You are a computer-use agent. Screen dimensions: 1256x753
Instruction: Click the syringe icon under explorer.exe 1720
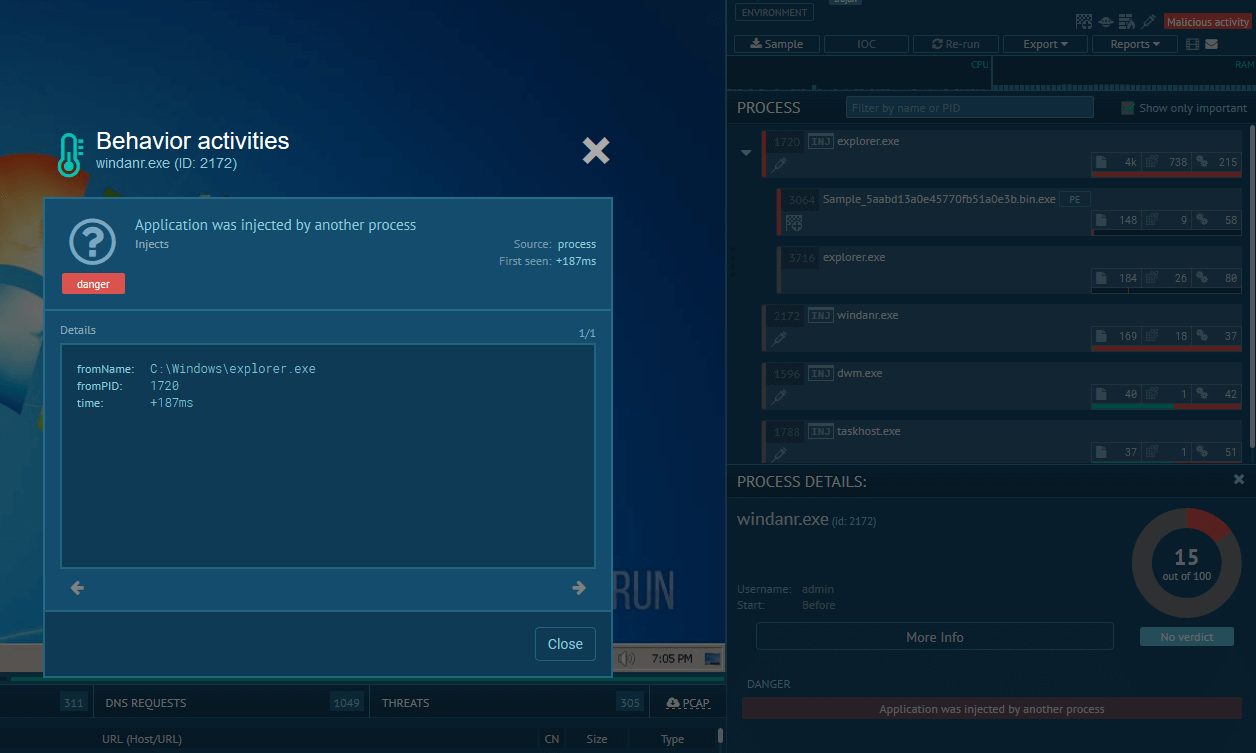click(780, 164)
